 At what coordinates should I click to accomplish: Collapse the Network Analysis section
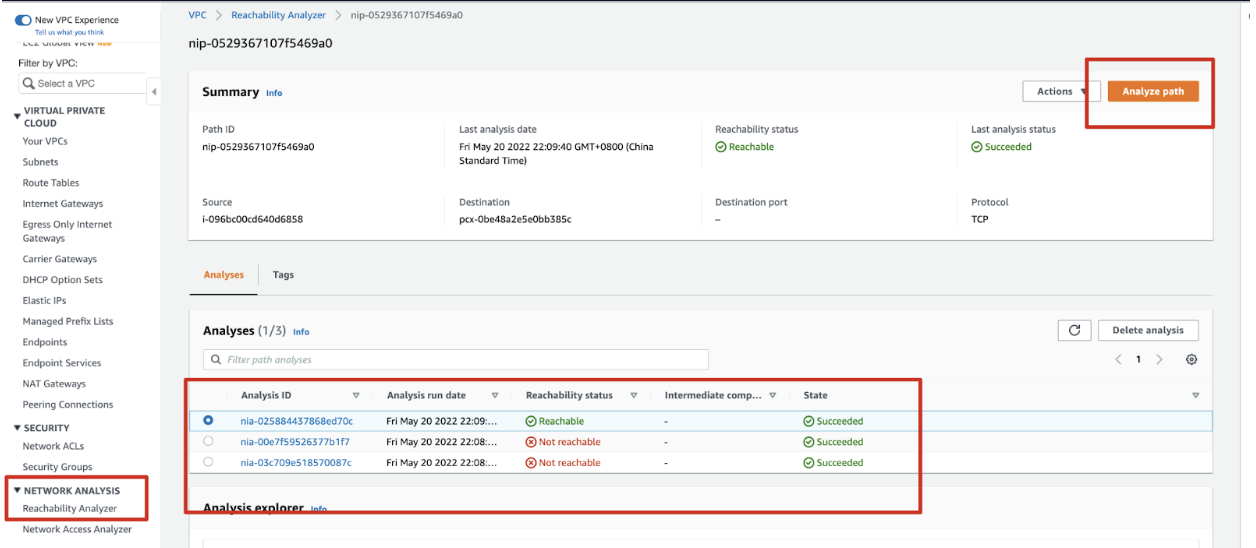coord(17,491)
